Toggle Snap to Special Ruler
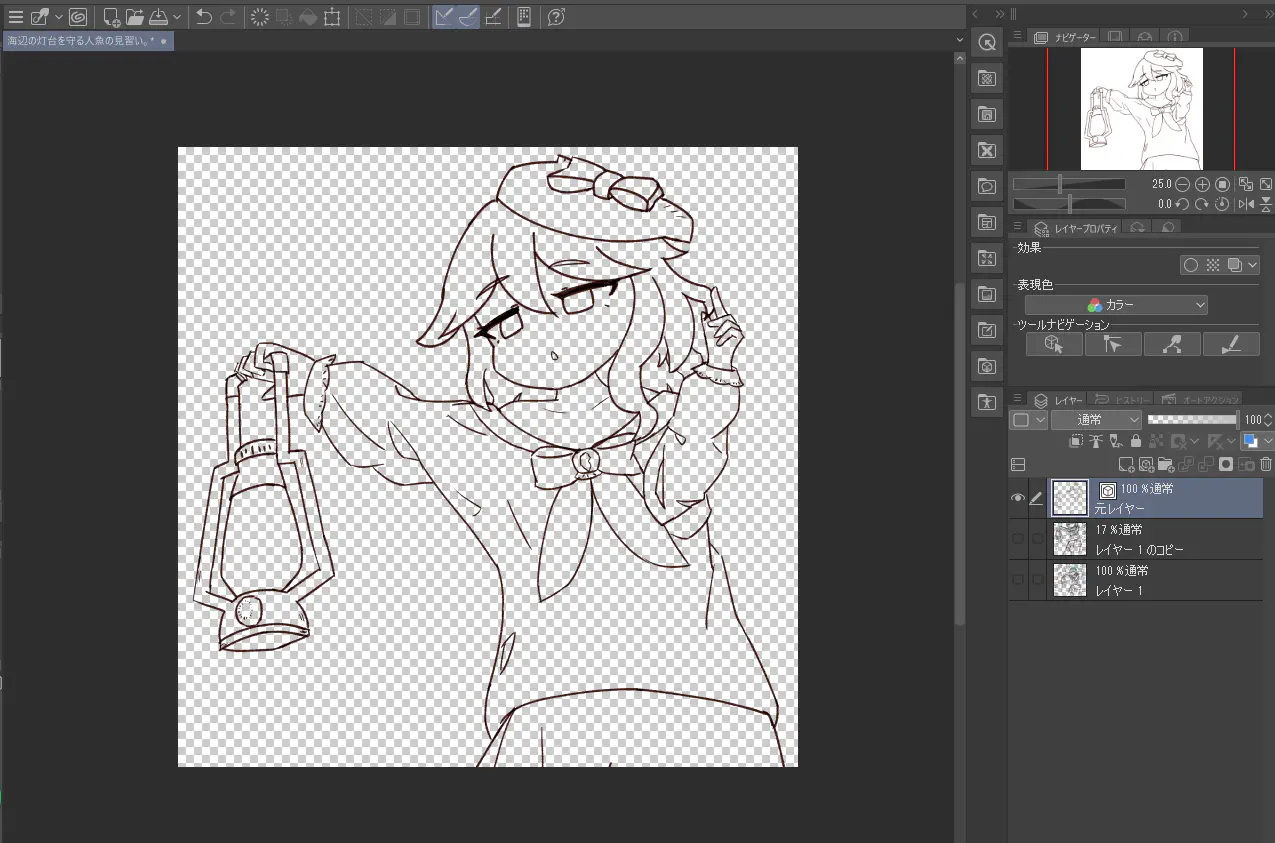 pyautogui.click(x=469, y=17)
